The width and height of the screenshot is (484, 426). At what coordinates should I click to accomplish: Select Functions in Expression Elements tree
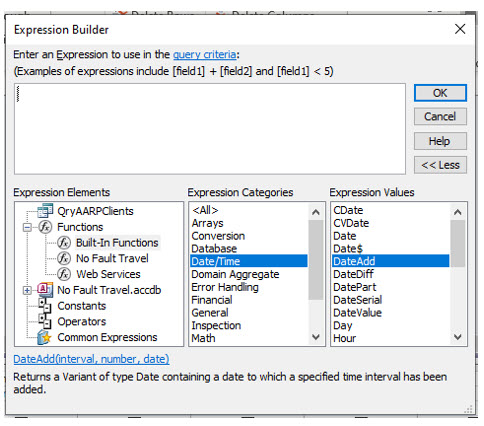80,227
